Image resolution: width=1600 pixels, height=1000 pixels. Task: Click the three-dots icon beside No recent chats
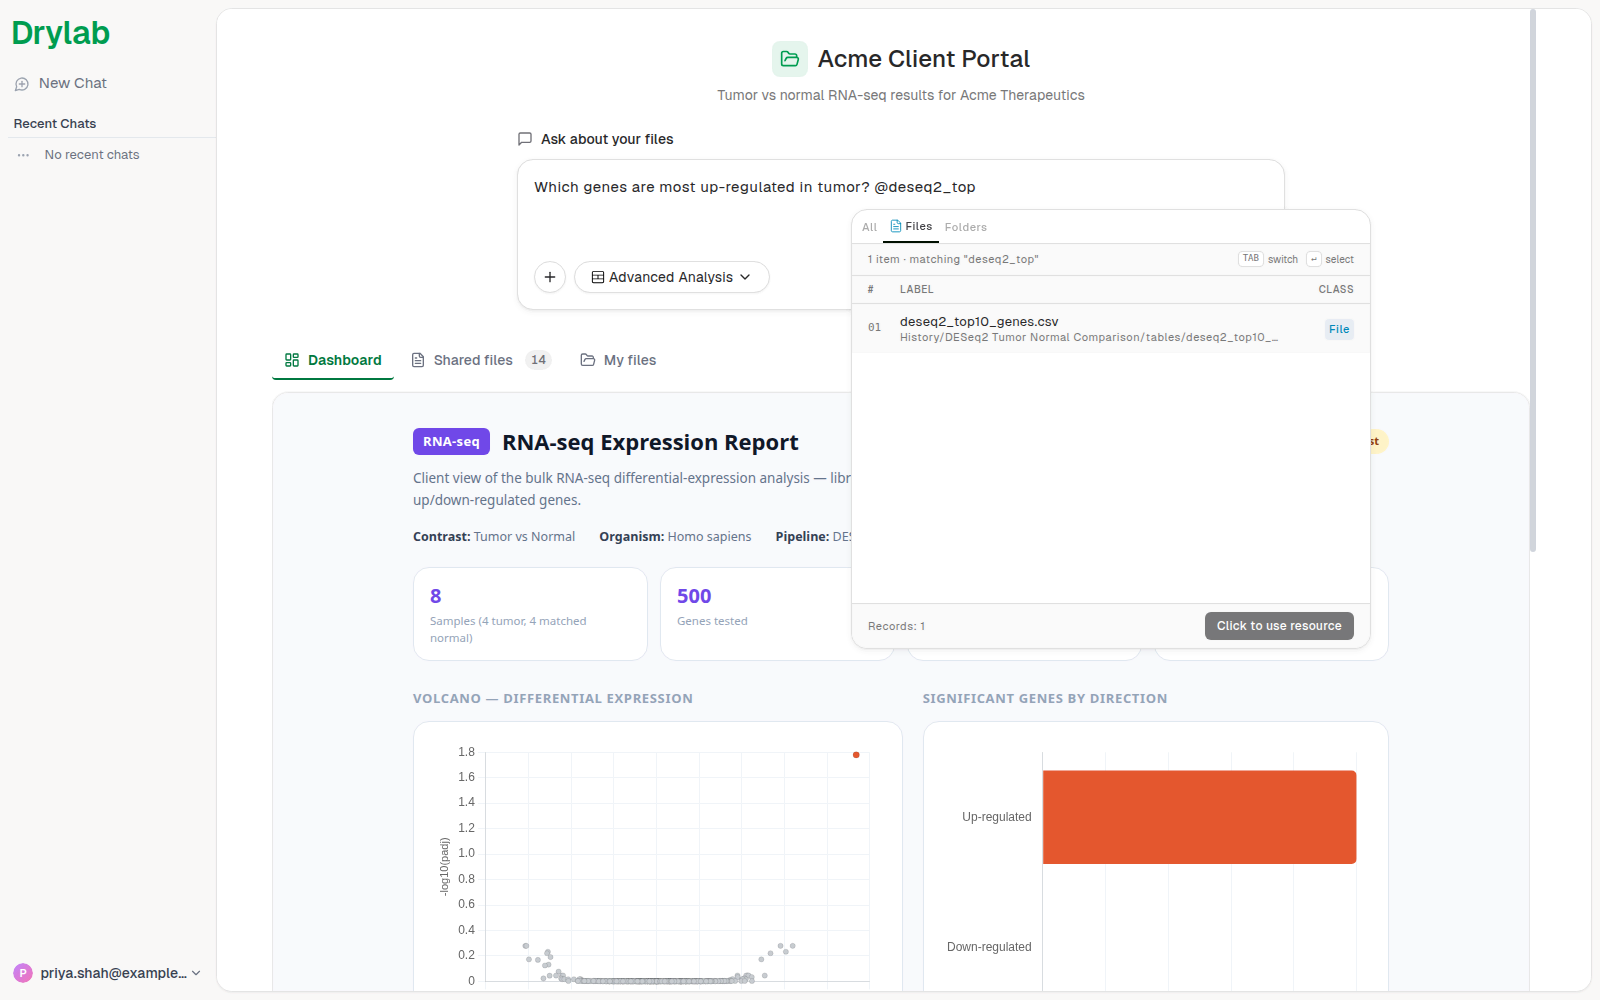tap(23, 155)
